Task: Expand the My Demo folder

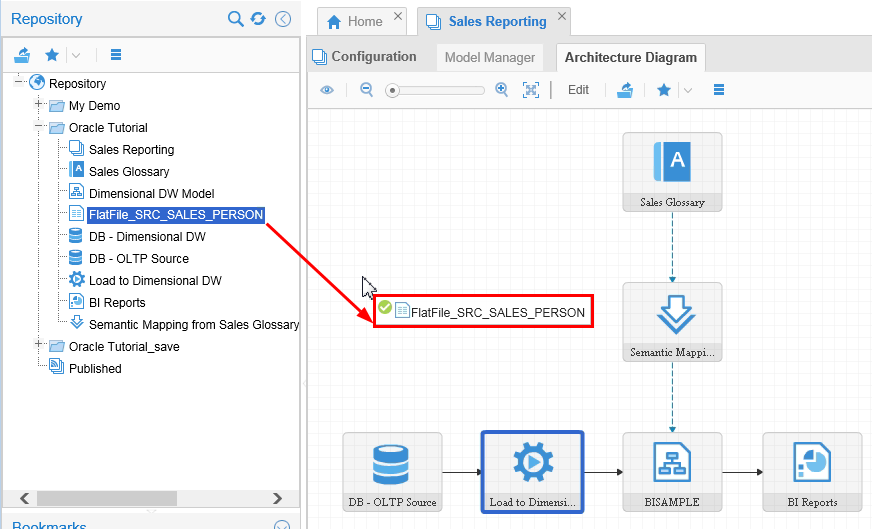Action: pyautogui.click(x=38, y=103)
